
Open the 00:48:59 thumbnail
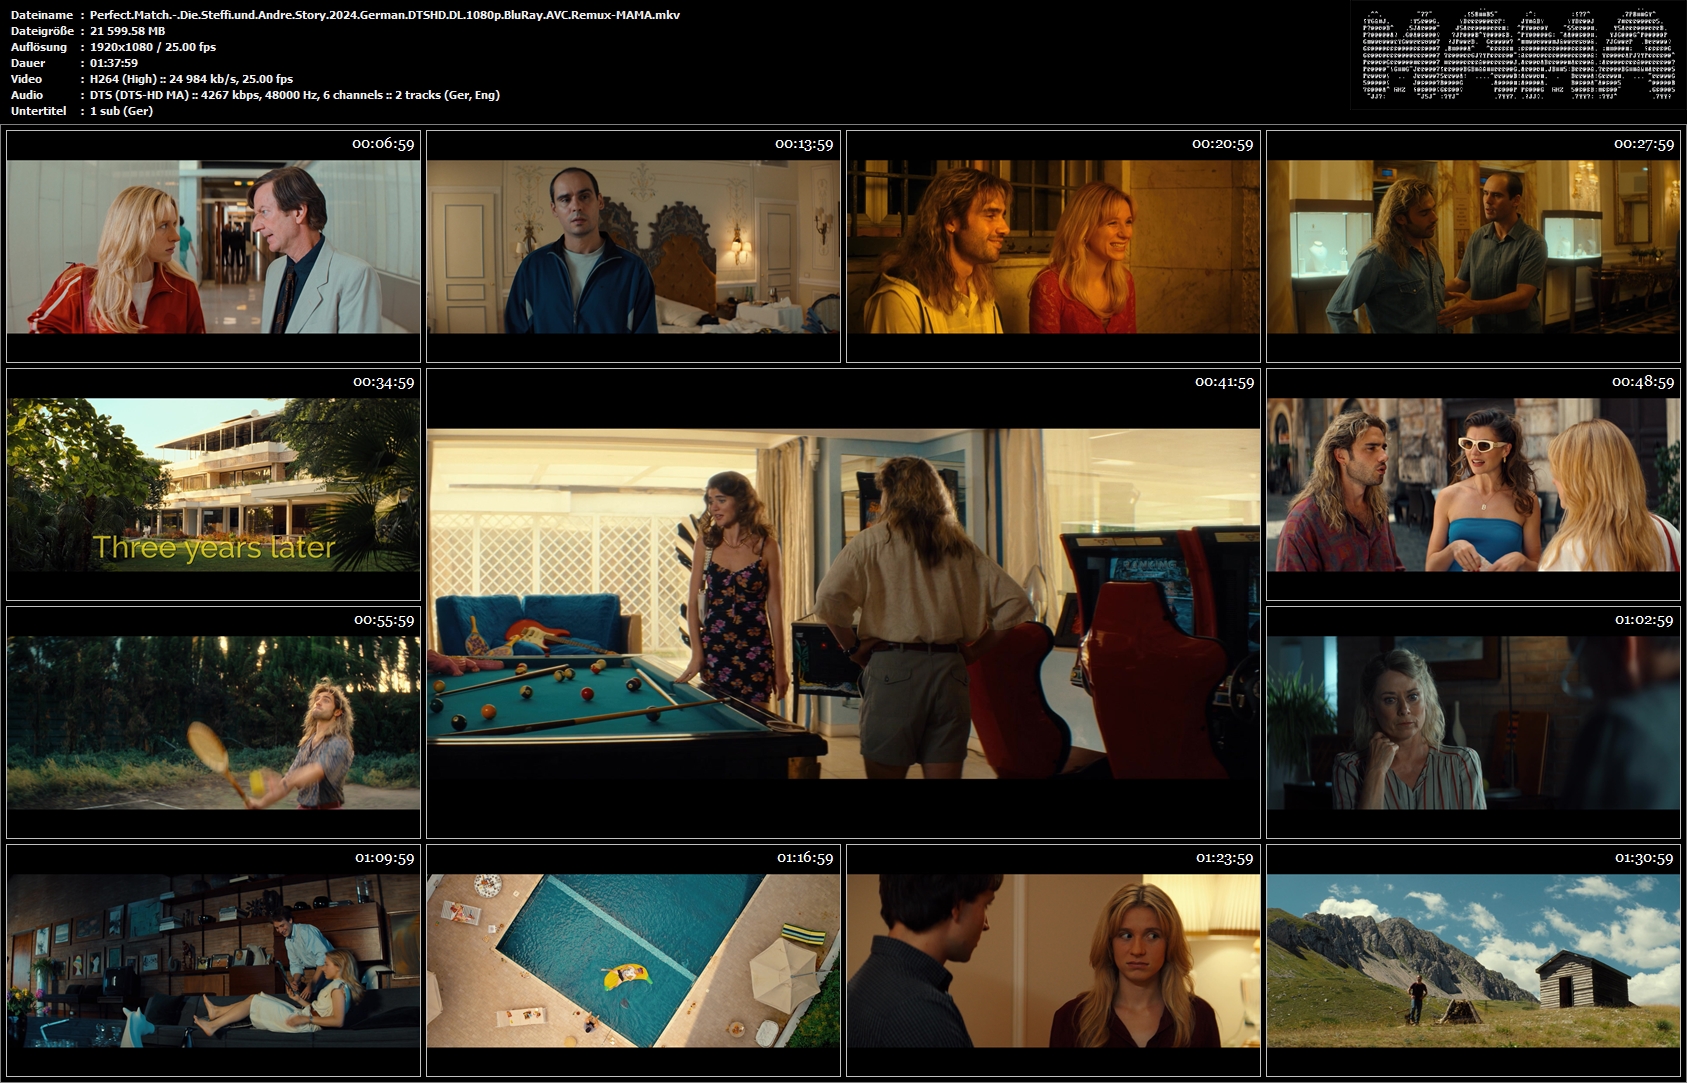pyautogui.click(x=1473, y=484)
